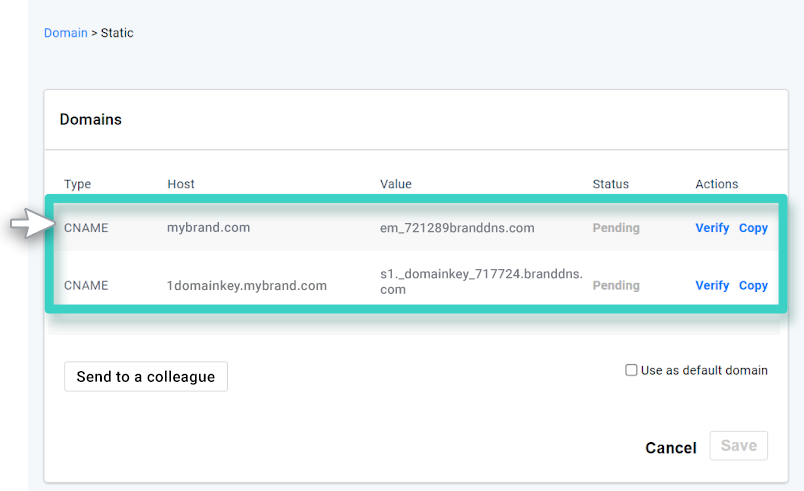804x491 pixels.
Task: Select the 1domainkey.mybrand.com host cell
Action: [x=247, y=285]
